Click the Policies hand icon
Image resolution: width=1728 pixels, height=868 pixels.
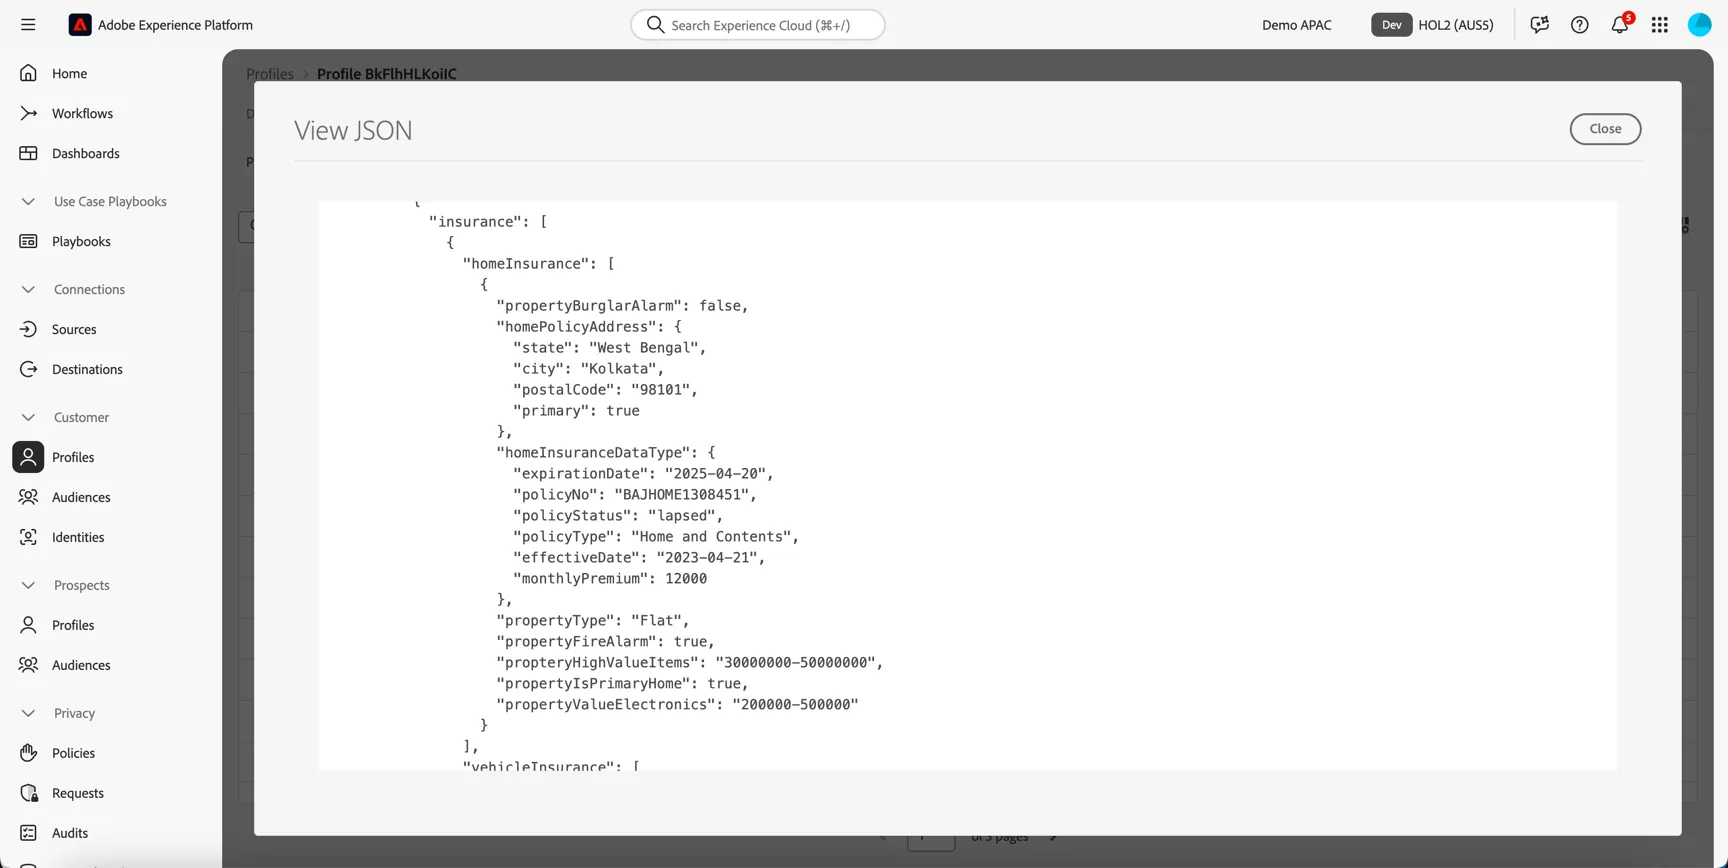(x=28, y=753)
